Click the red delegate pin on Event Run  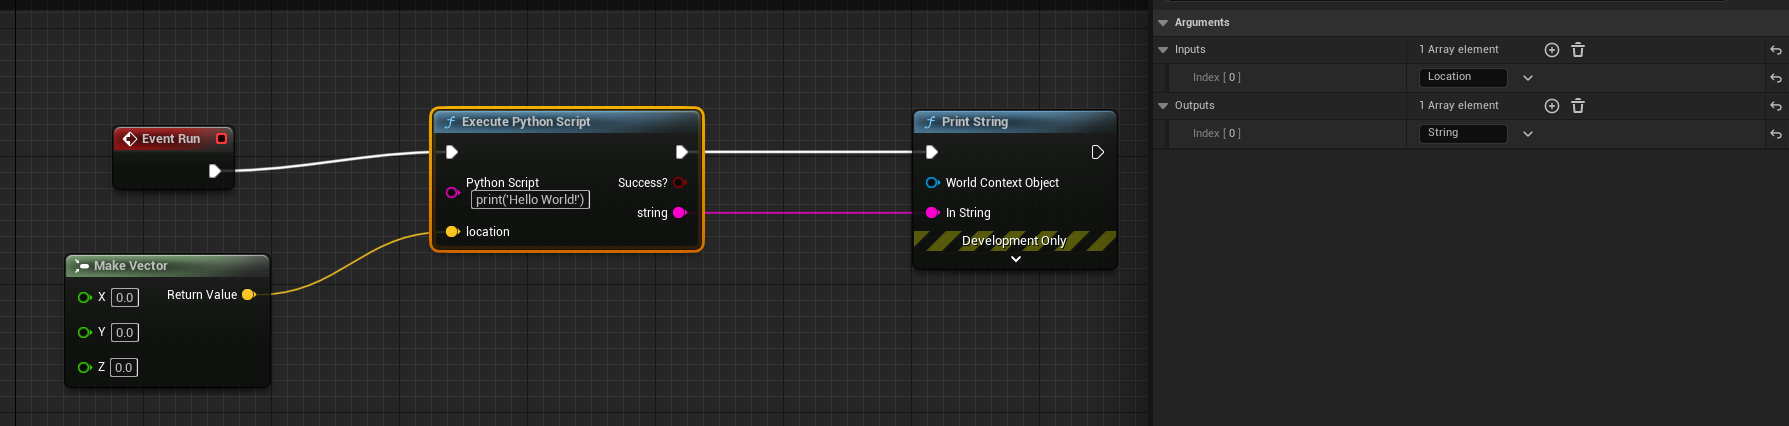click(222, 139)
